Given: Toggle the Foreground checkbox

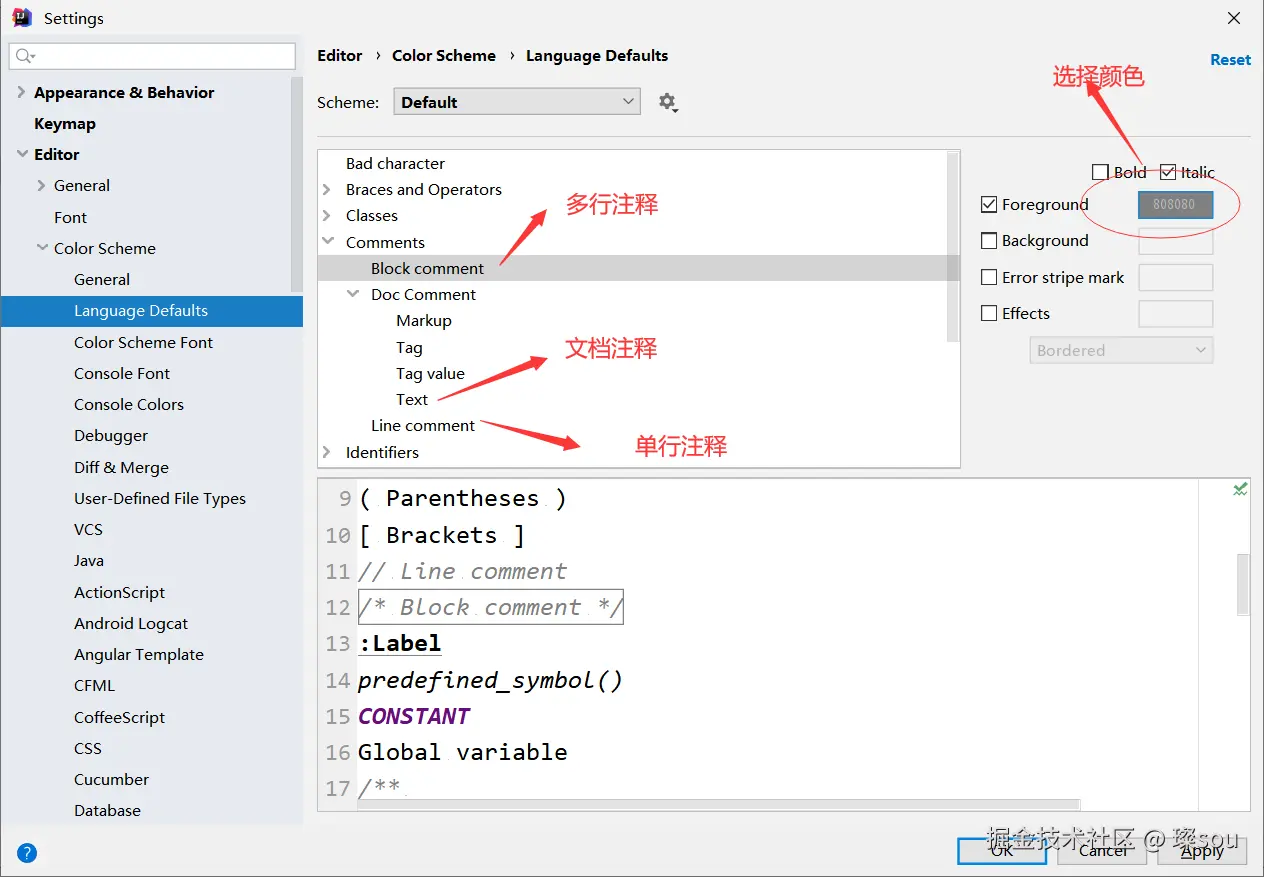Looking at the screenshot, I should [x=989, y=204].
